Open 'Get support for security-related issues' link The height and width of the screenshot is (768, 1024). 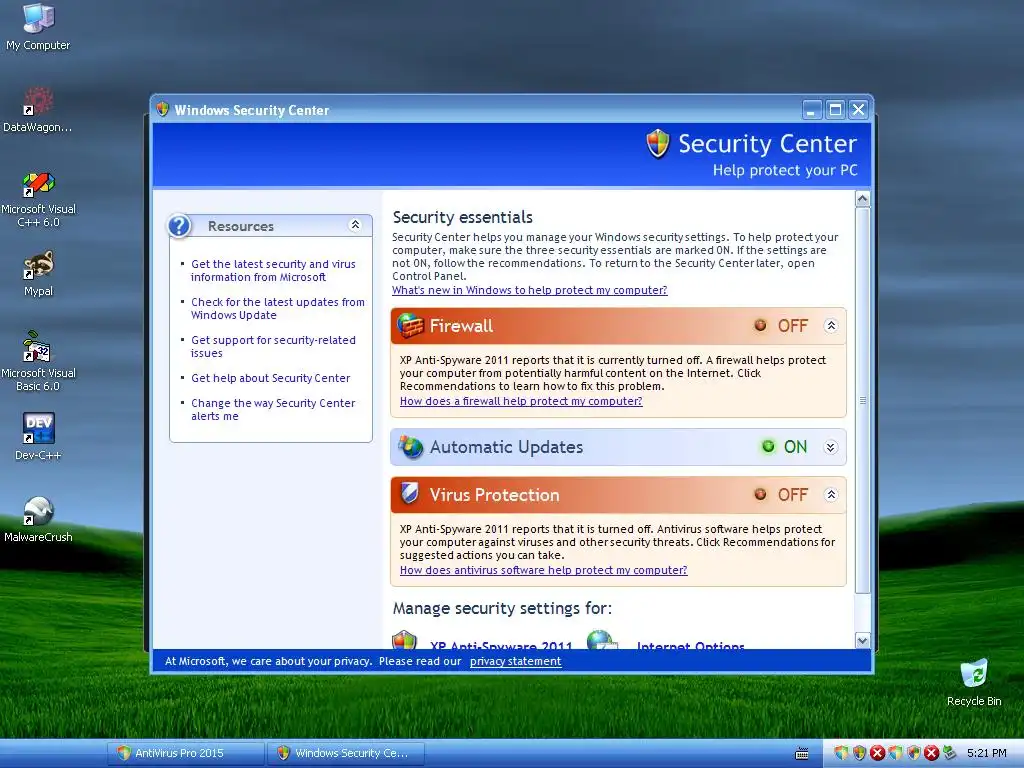pyautogui.click(x=273, y=346)
